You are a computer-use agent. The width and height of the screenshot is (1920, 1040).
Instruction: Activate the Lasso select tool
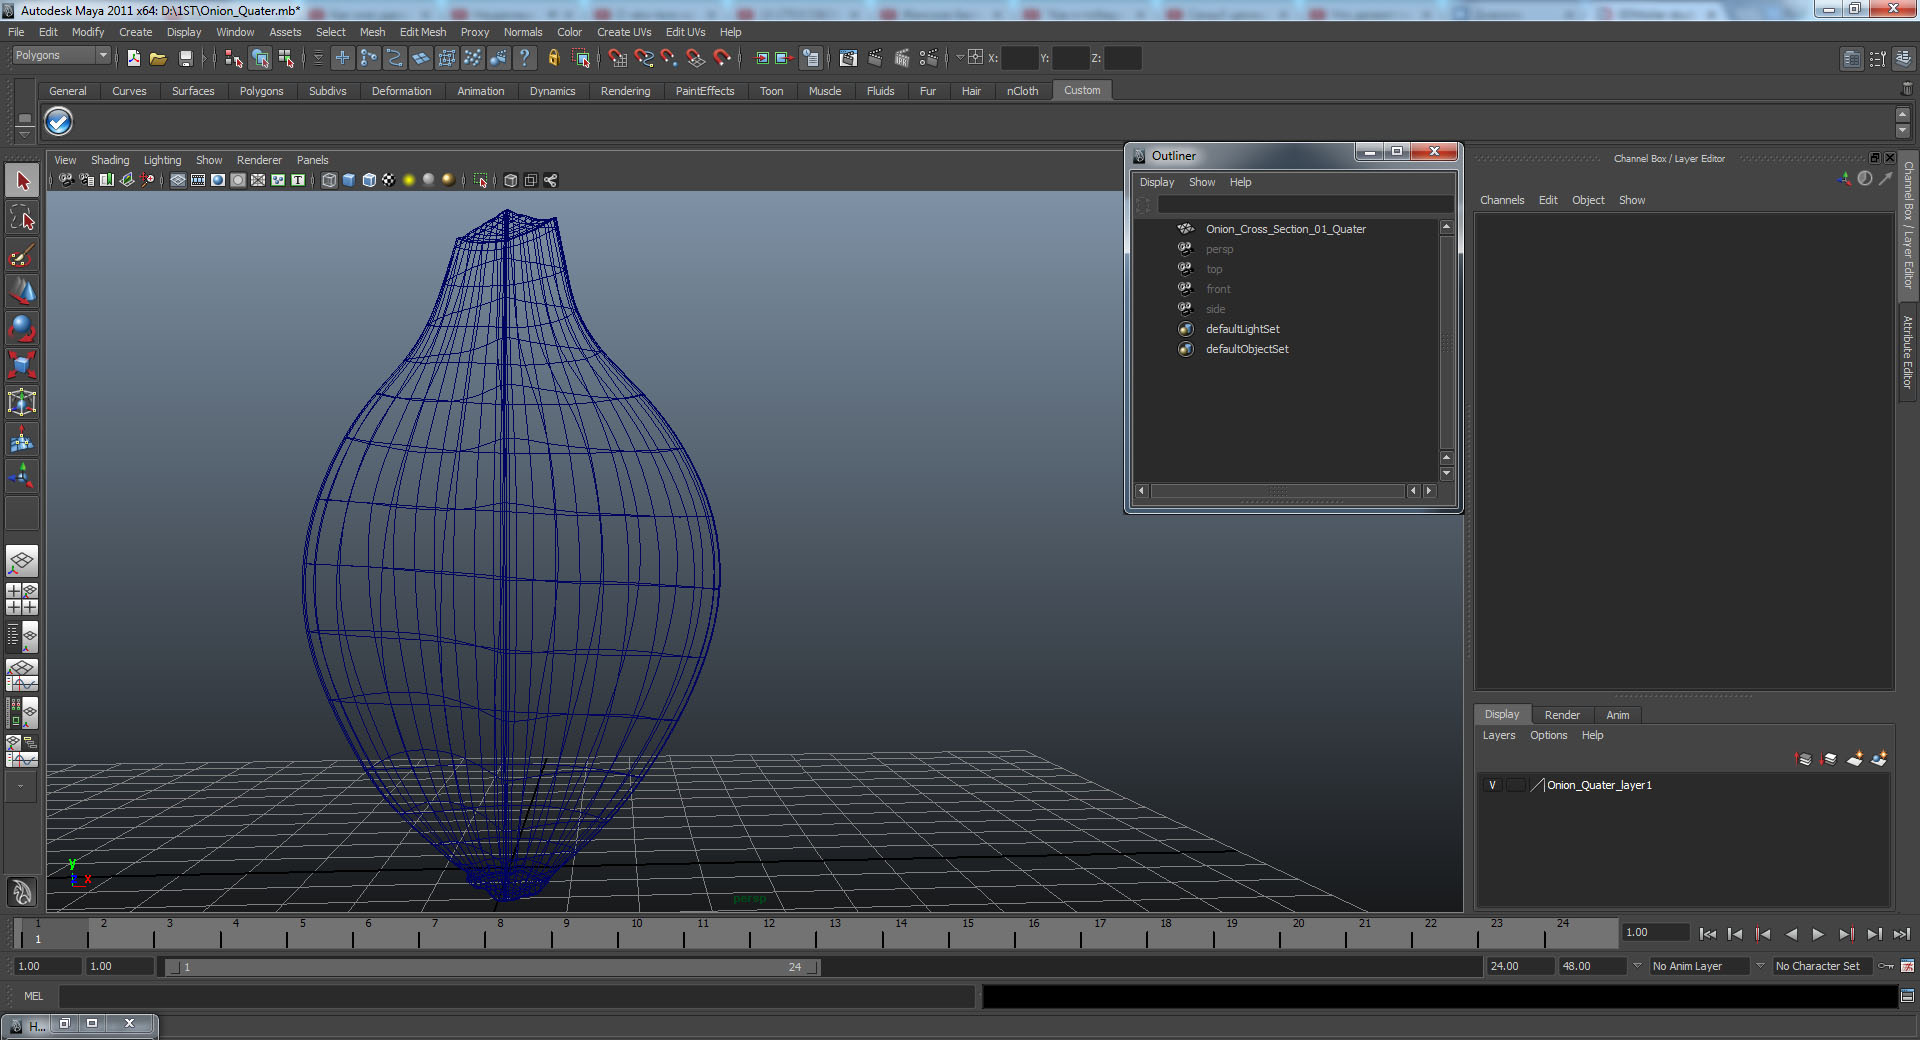click(22, 218)
